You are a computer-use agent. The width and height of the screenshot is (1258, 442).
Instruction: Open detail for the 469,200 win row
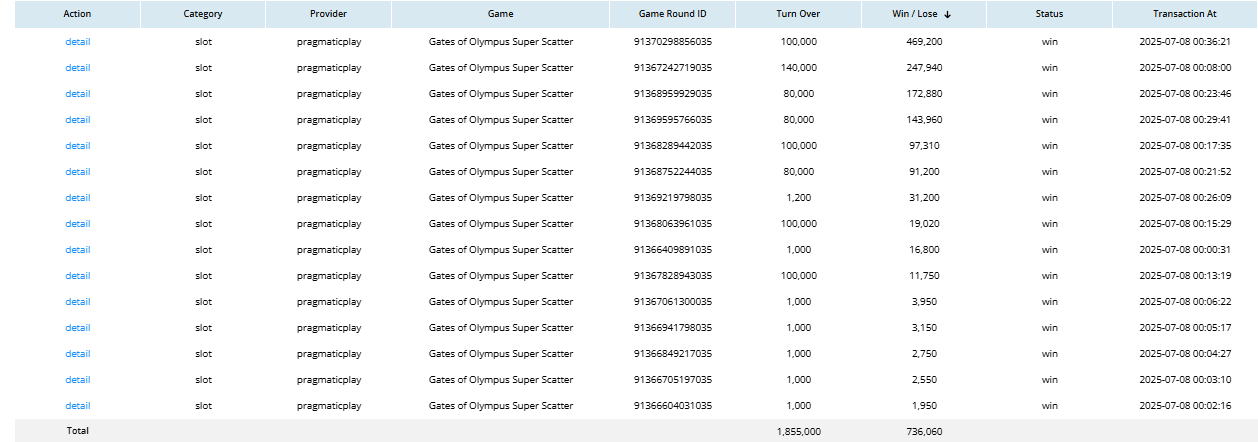pos(78,42)
